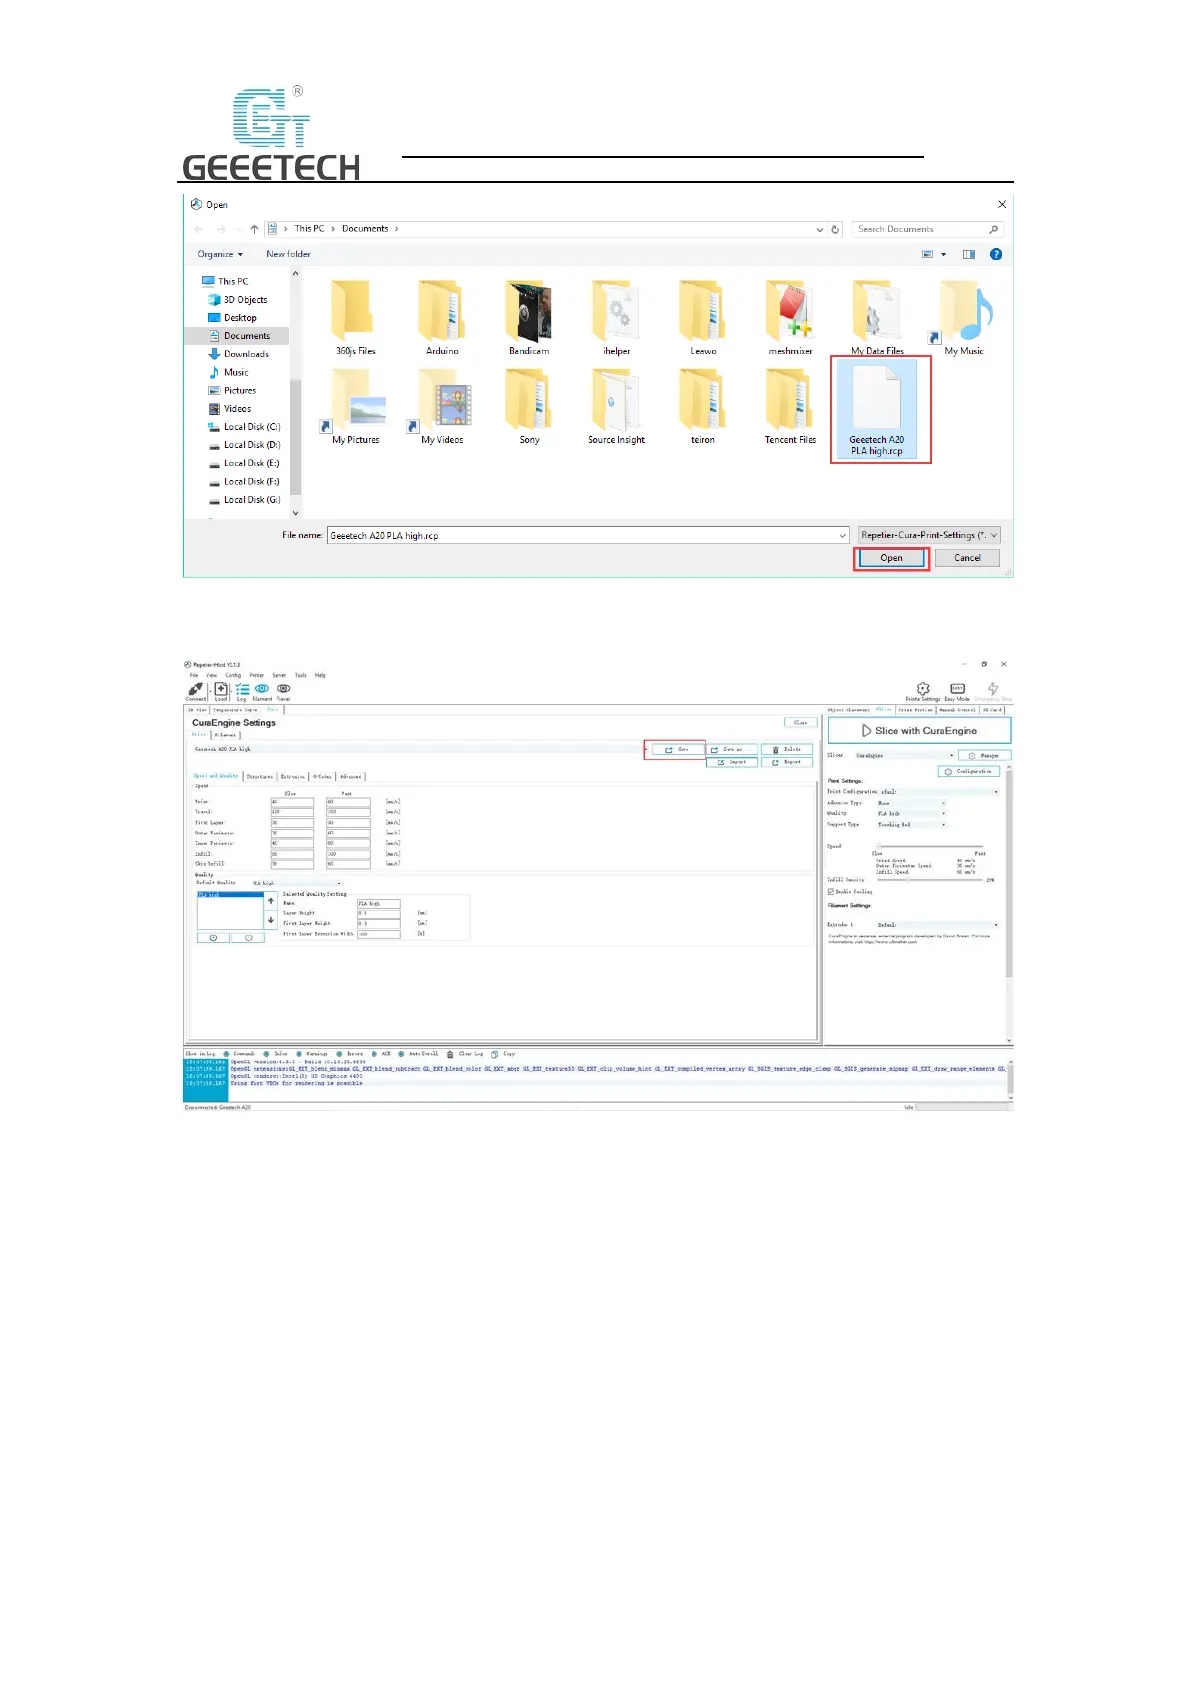The height and width of the screenshot is (1684, 1191).
Task: Click the Load icon in Repetier-Host toolbar
Action: [x=221, y=691]
